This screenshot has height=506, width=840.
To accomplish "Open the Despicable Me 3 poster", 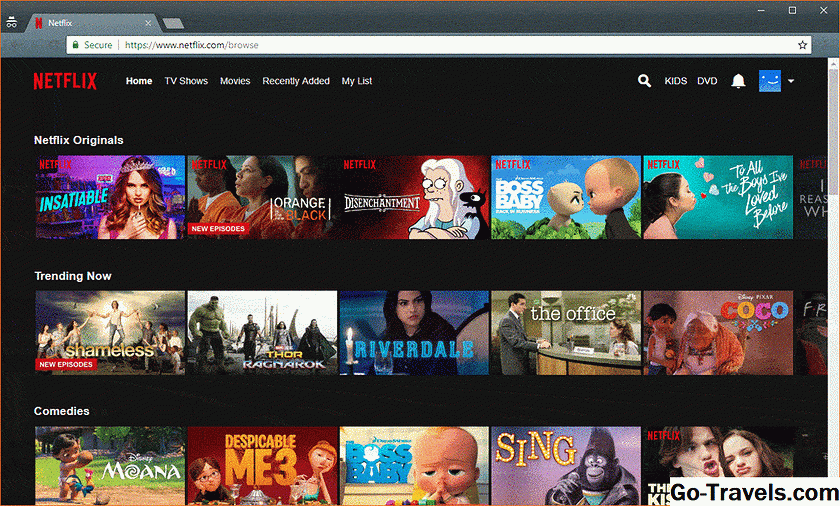I will coord(262,466).
